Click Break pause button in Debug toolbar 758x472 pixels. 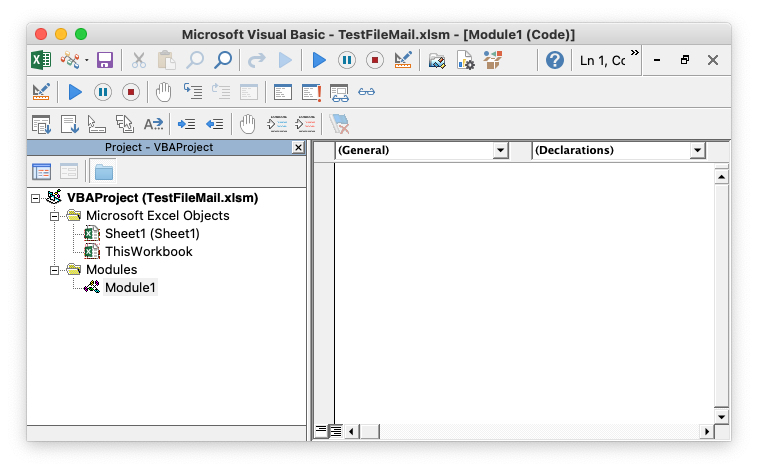[102, 92]
